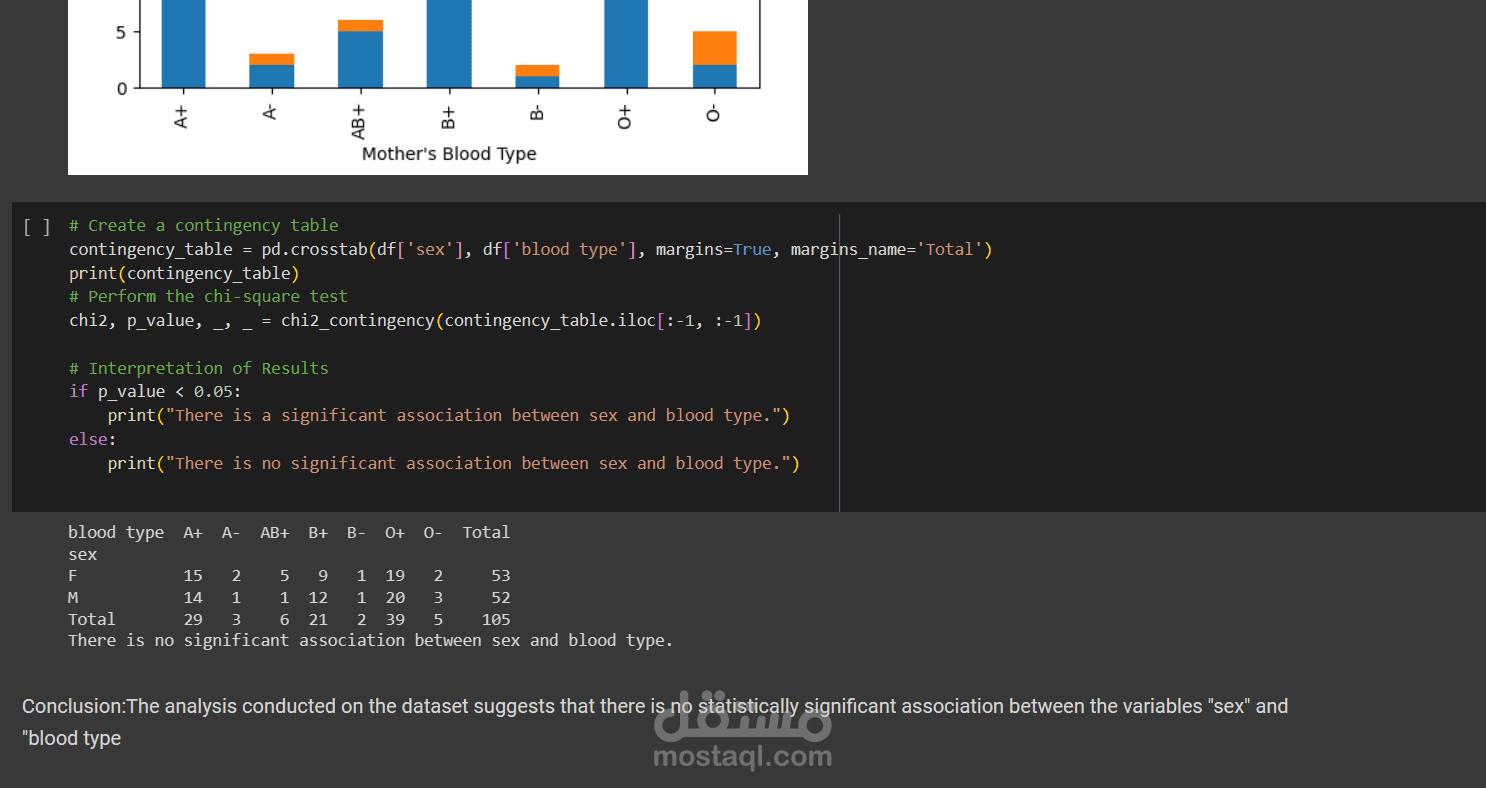
Task: Click the 'O-' tick label on chart
Action: pyautogui.click(x=713, y=113)
